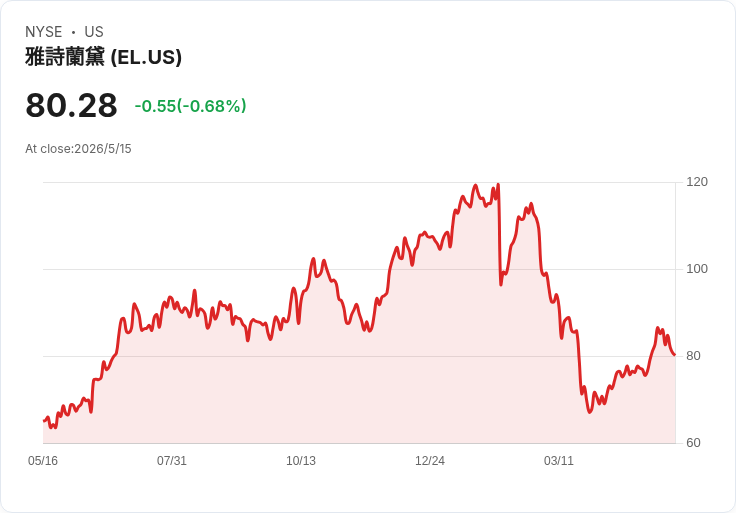Click the bottom of the sharp drop after the peak
Viewport: 736px width, 513px height.
coord(501,284)
